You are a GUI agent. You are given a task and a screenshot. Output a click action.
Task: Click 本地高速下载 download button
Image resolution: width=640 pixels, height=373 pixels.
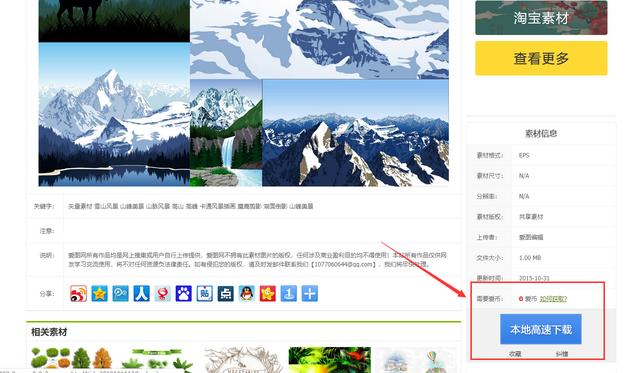(541, 329)
